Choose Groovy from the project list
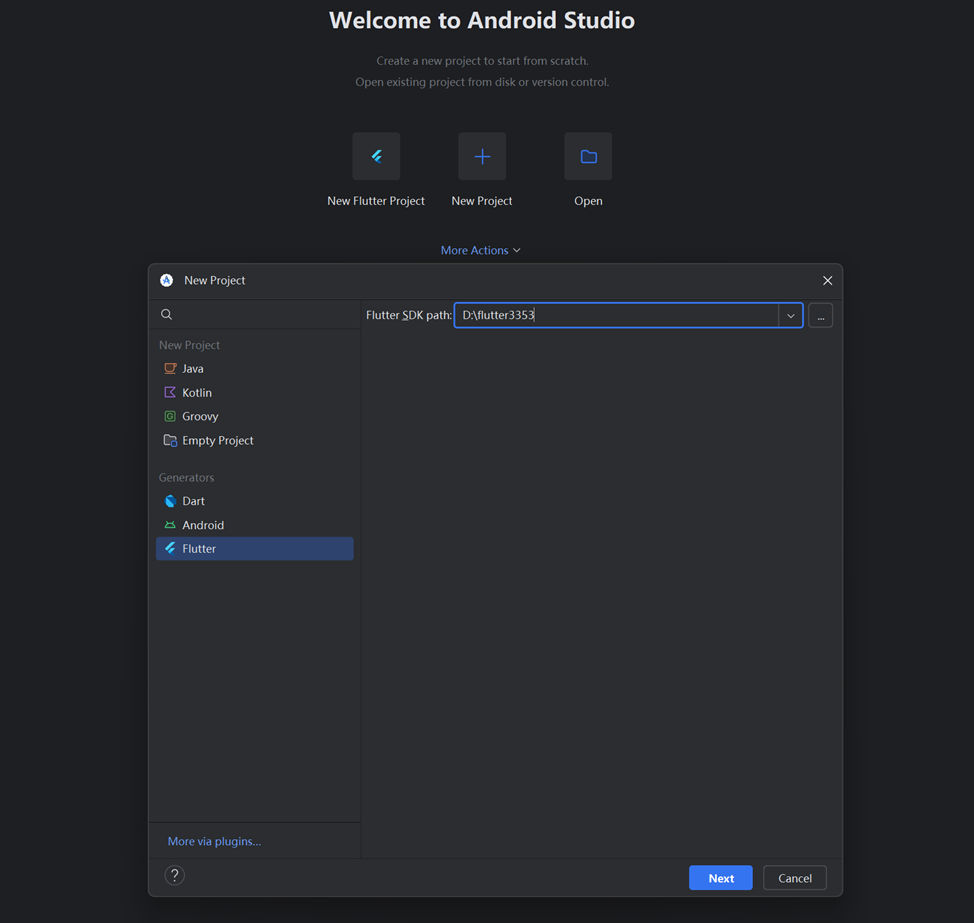The height and width of the screenshot is (923, 974). [255, 416]
